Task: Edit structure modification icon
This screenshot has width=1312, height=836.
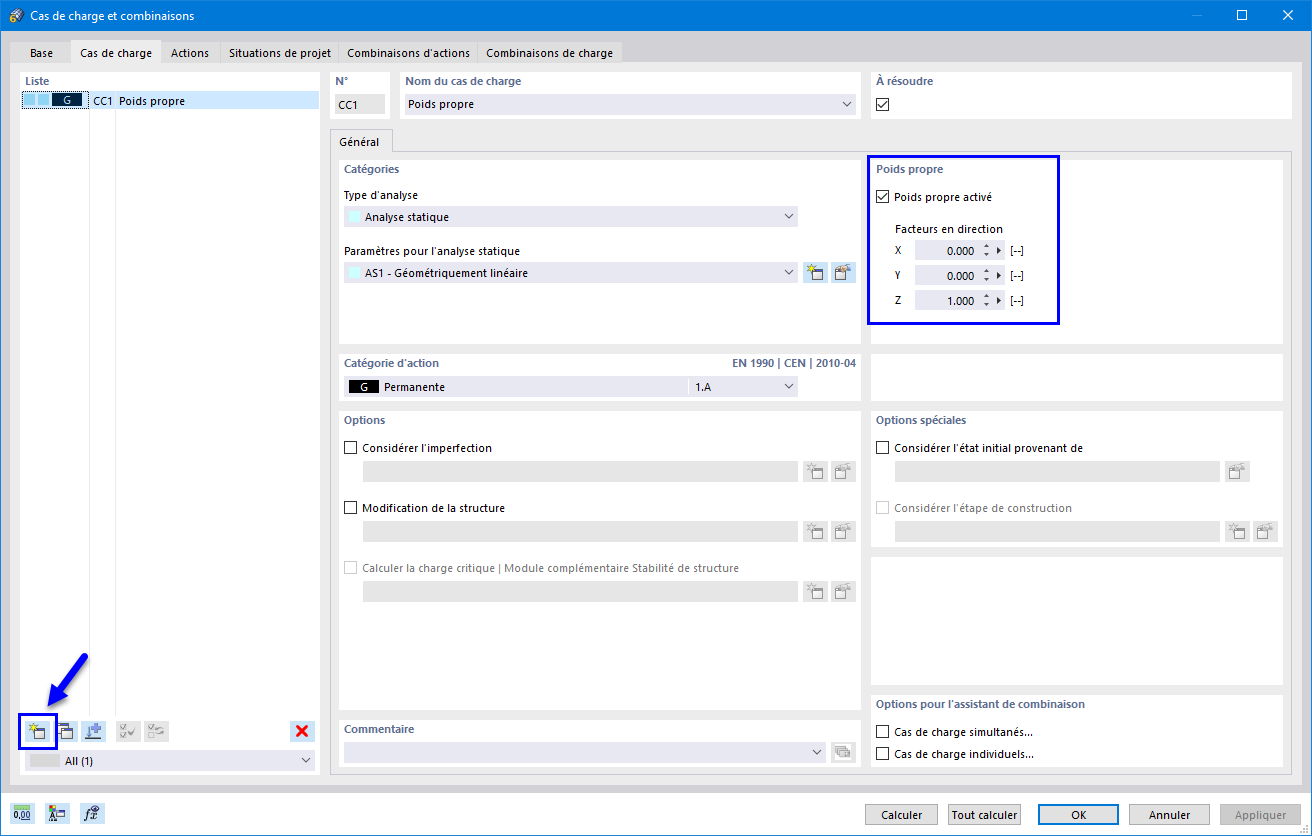Action: (844, 532)
